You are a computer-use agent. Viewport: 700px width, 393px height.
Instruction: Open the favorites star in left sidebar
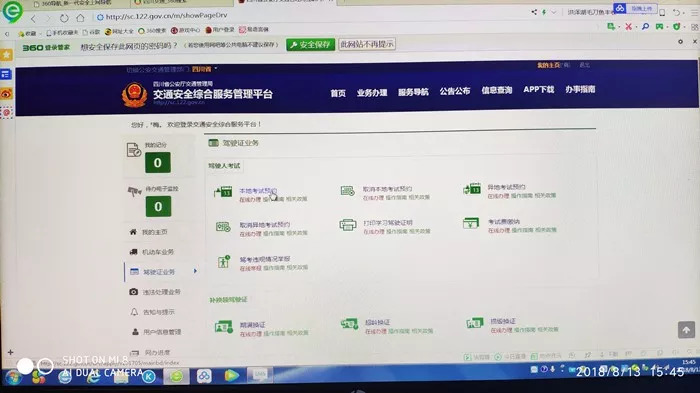coord(6,54)
